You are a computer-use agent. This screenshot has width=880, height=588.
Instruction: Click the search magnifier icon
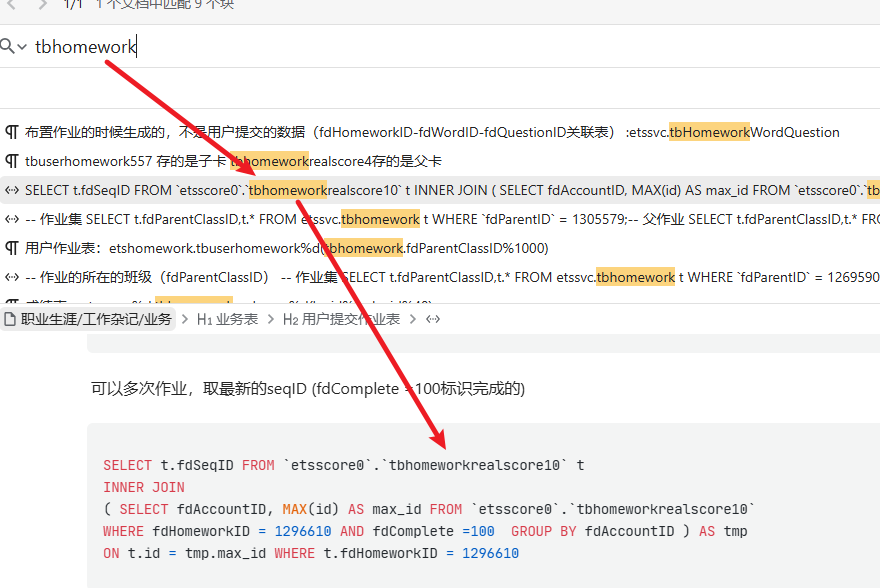7,46
